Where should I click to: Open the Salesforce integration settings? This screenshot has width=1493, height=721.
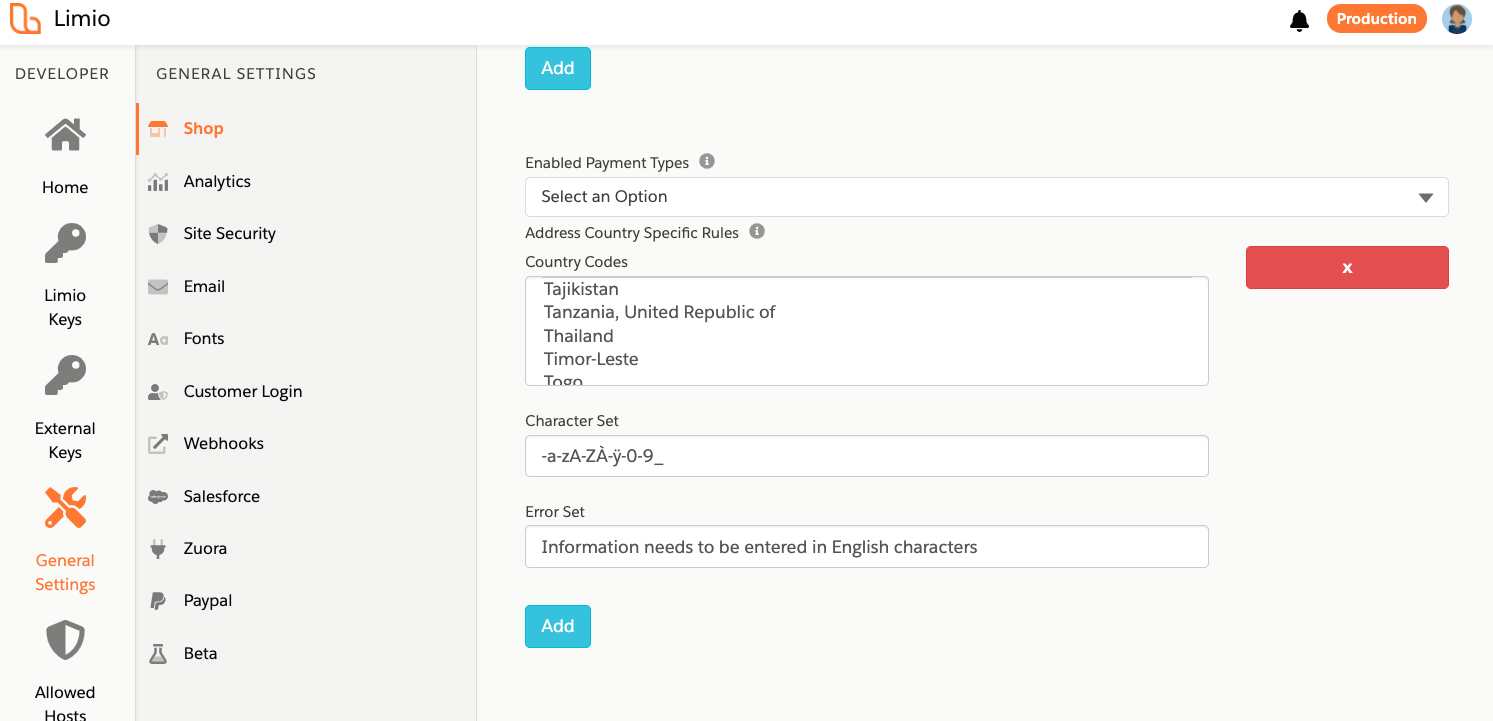pyautogui.click(x=221, y=496)
